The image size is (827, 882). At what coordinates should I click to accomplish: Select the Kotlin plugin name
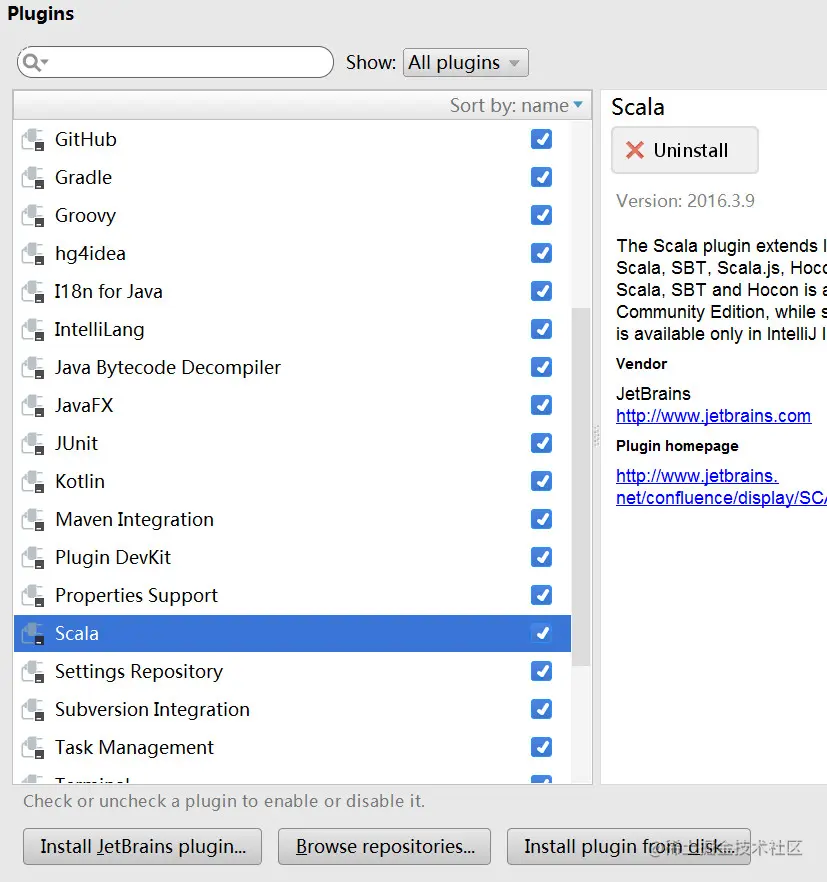point(80,482)
